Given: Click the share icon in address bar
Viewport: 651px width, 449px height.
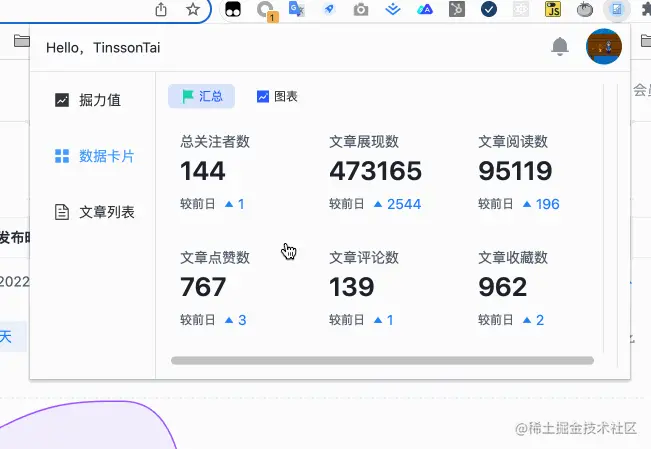Looking at the screenshot, I should (x=161, y=9).
